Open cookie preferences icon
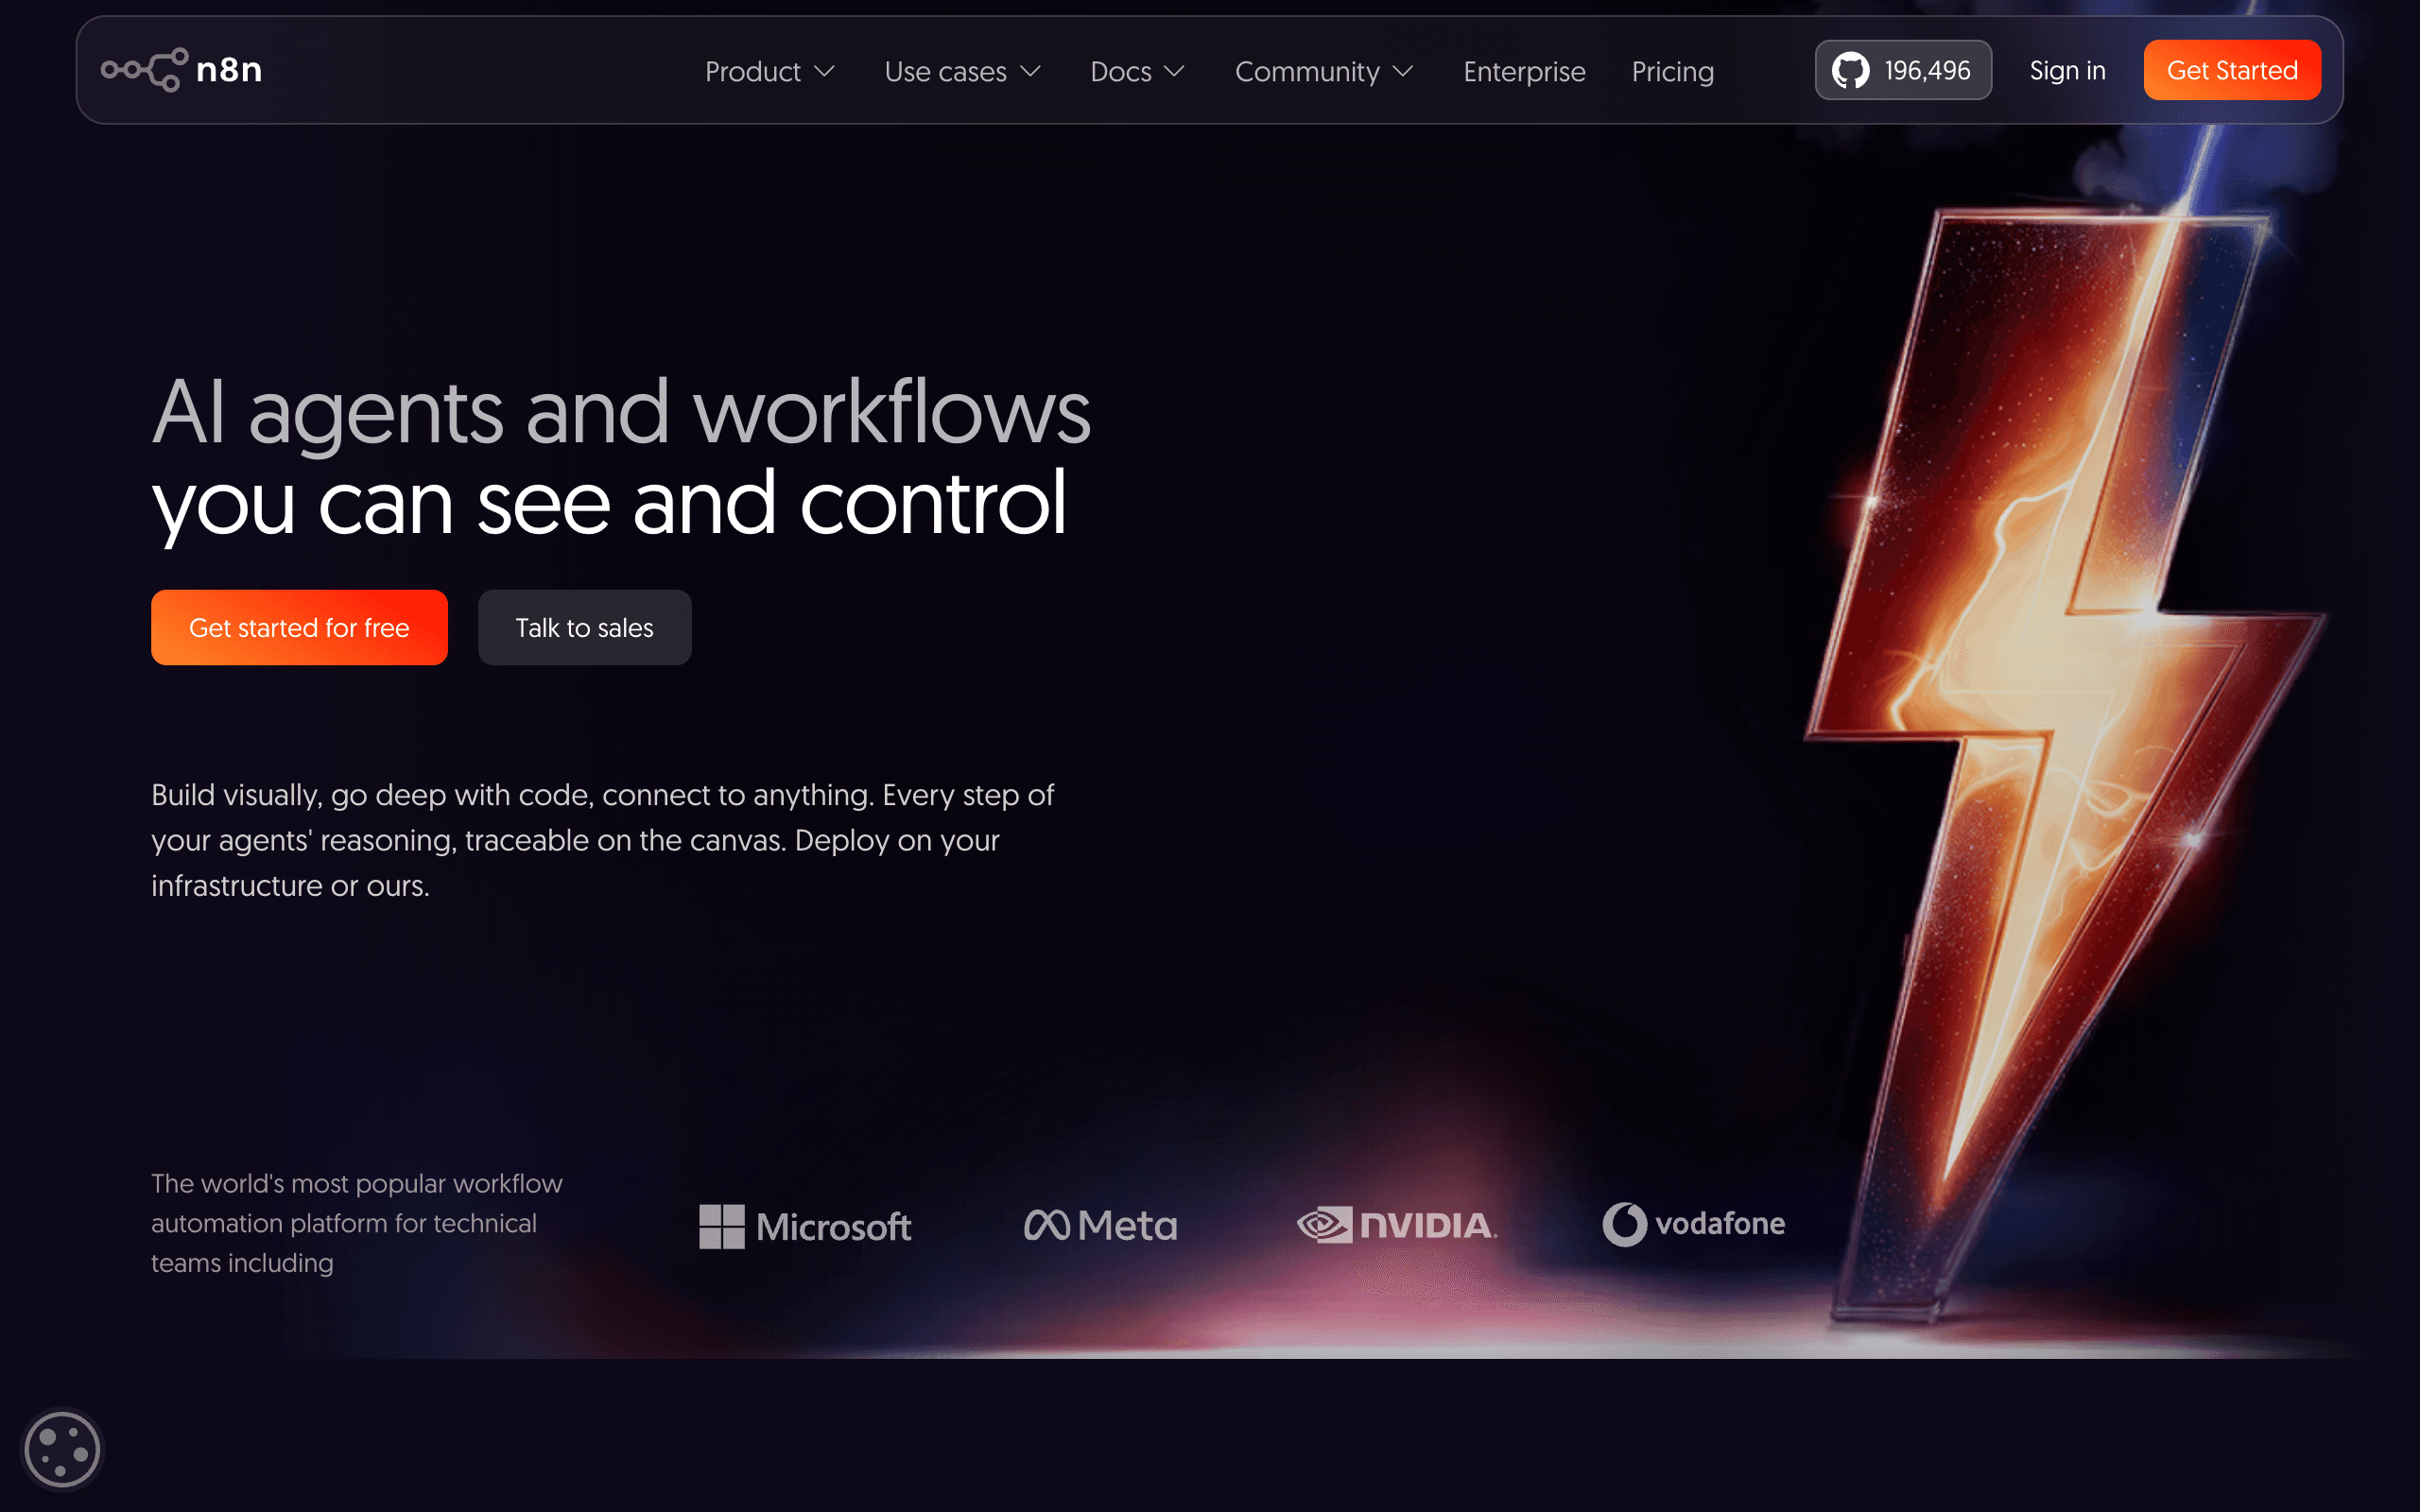 [x=62, y=1449]
